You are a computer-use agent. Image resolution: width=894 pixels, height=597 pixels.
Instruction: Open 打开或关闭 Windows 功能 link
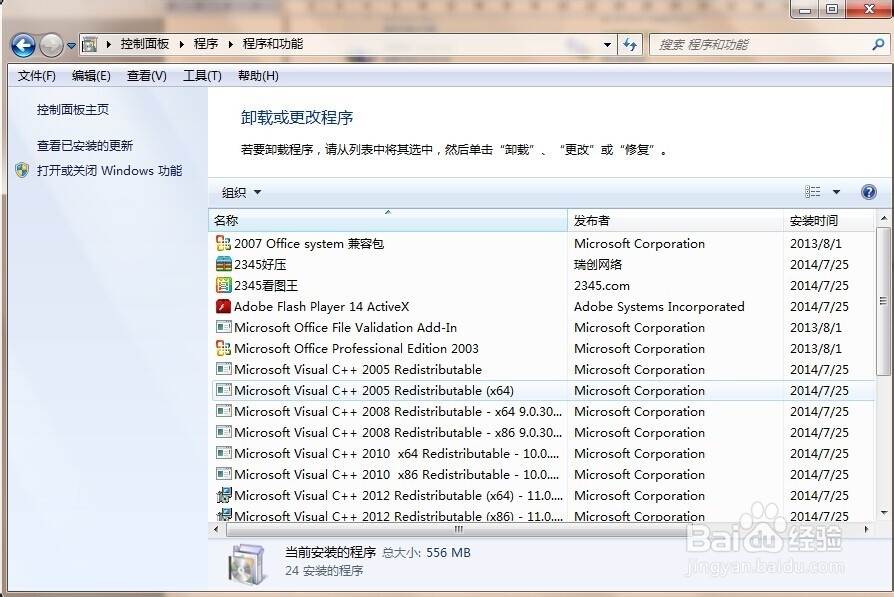(109, 170)
